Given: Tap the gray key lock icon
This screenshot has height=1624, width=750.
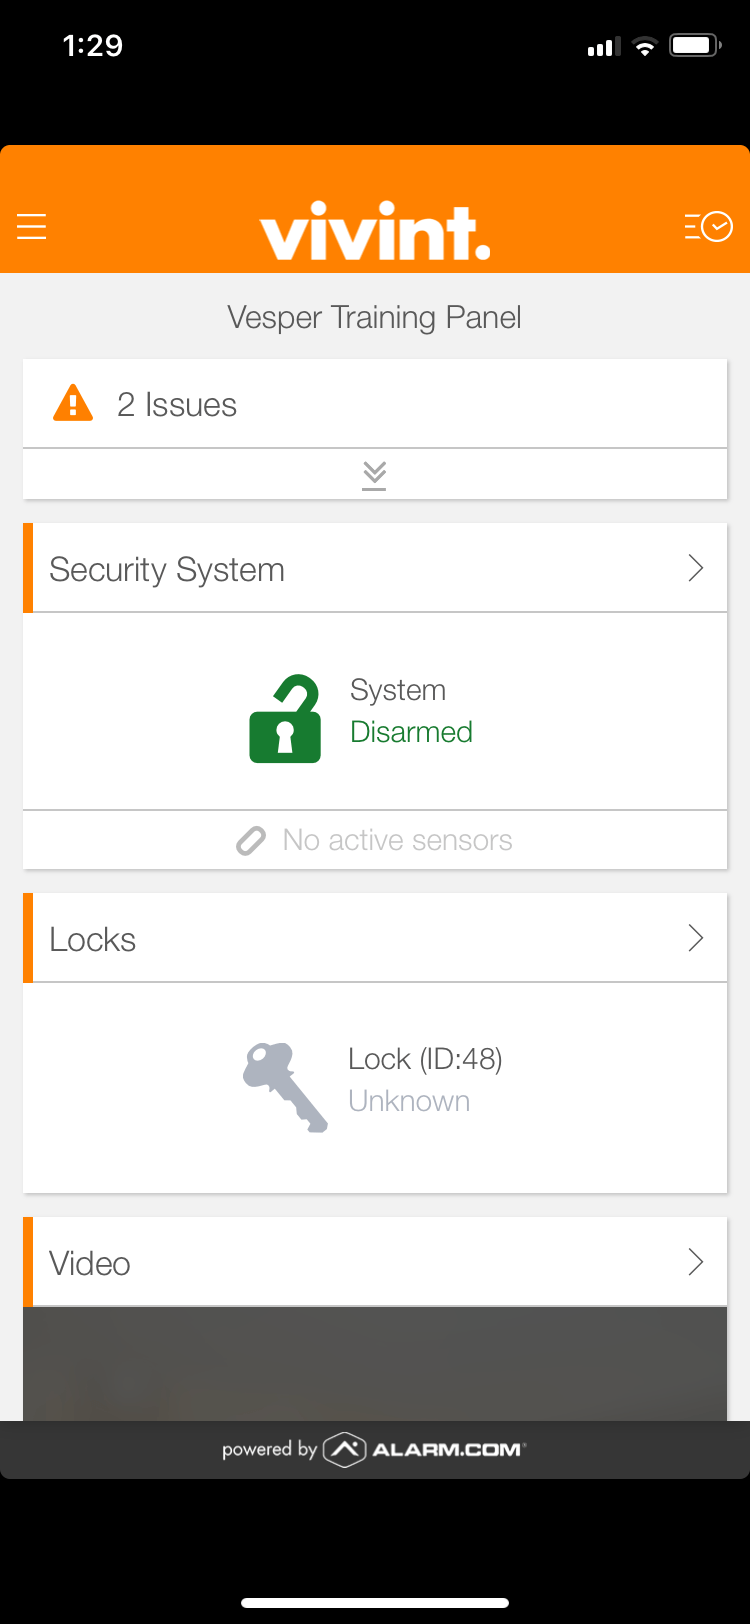Looking at the screenshot, I should pos(285,1087).
